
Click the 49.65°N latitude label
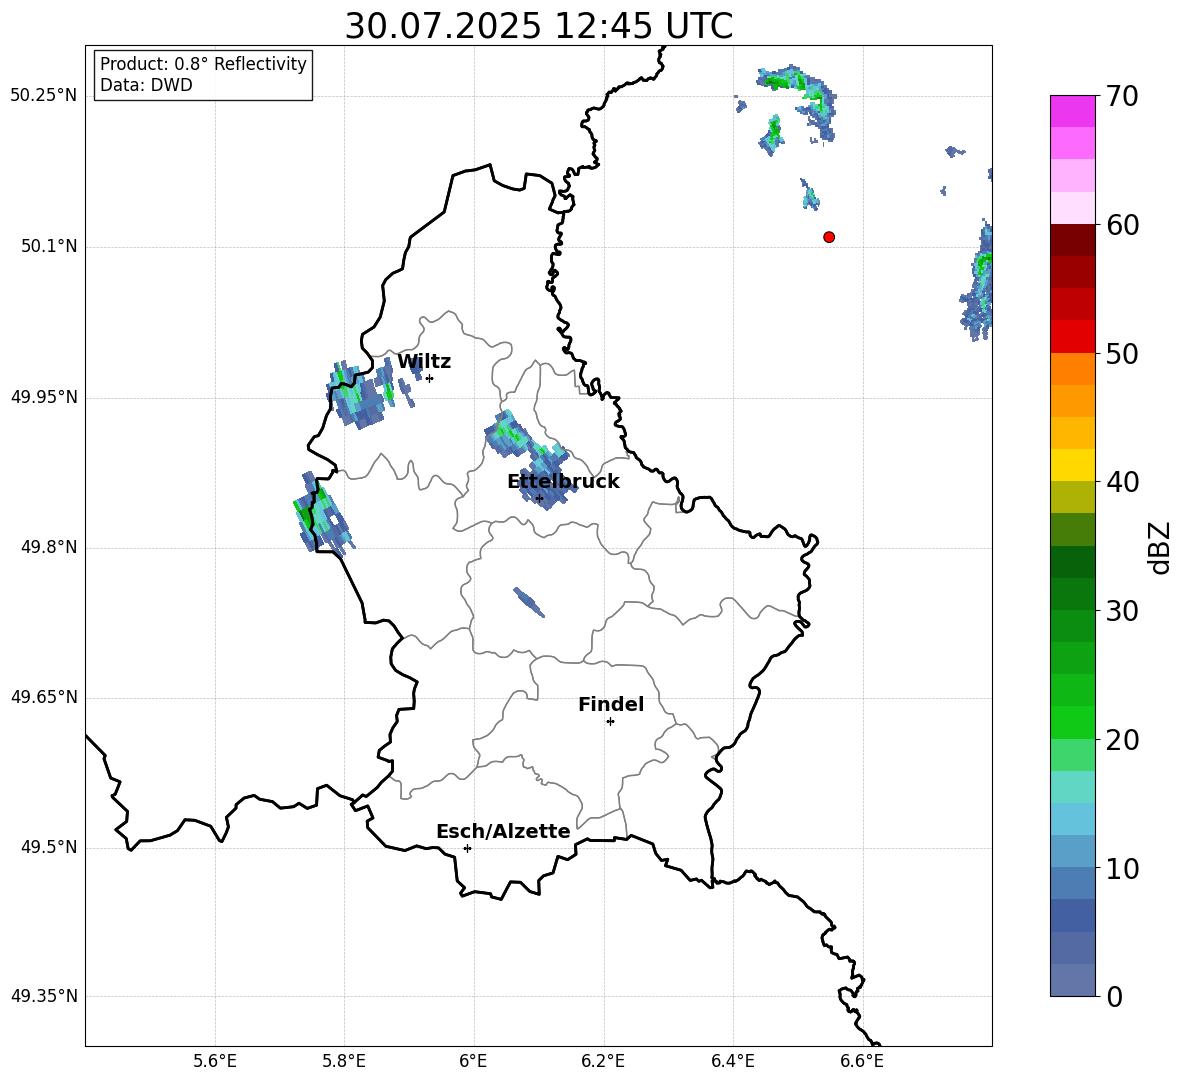(43, 697)
